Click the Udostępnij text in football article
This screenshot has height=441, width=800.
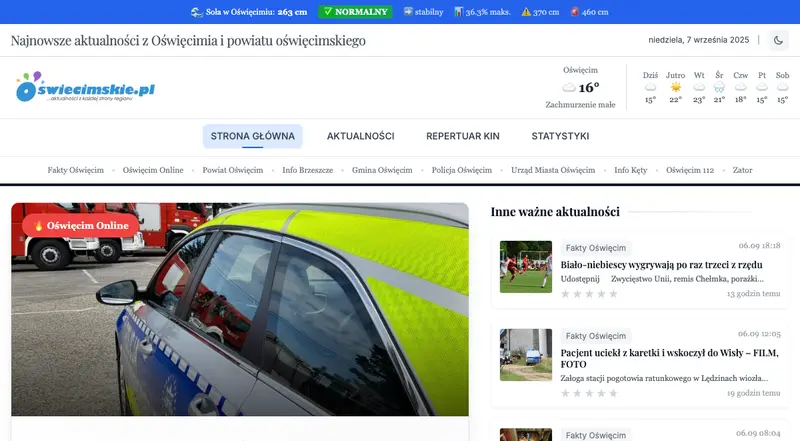[580, 279]
